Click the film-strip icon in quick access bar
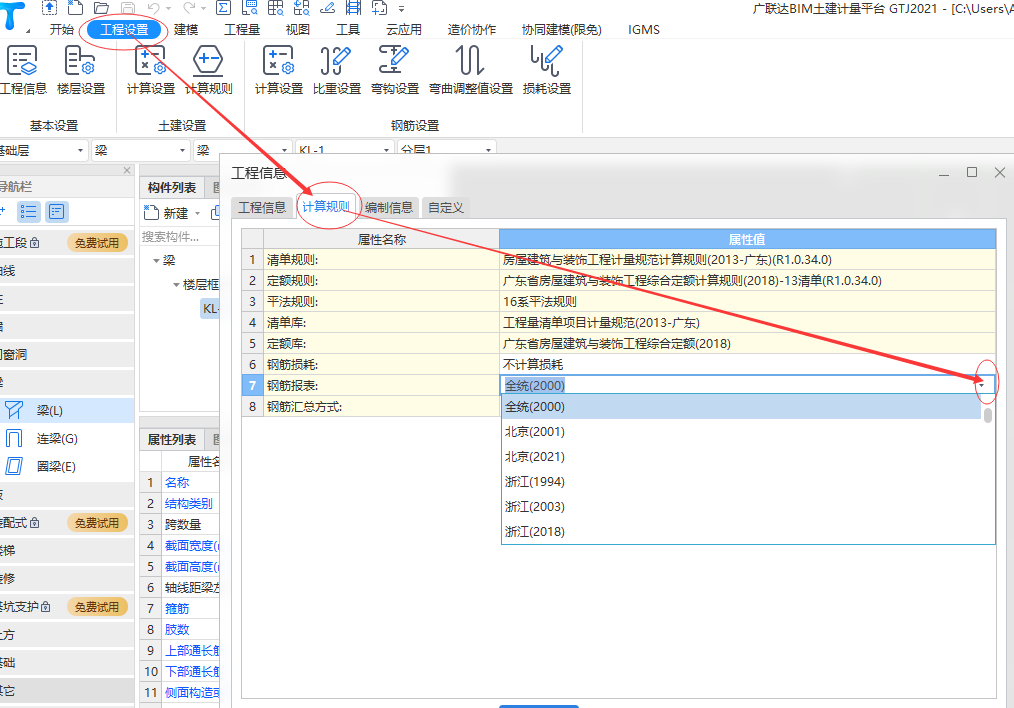Viewport: 1014px width, 708px height. pyautogui.click(x=354, y=8)
